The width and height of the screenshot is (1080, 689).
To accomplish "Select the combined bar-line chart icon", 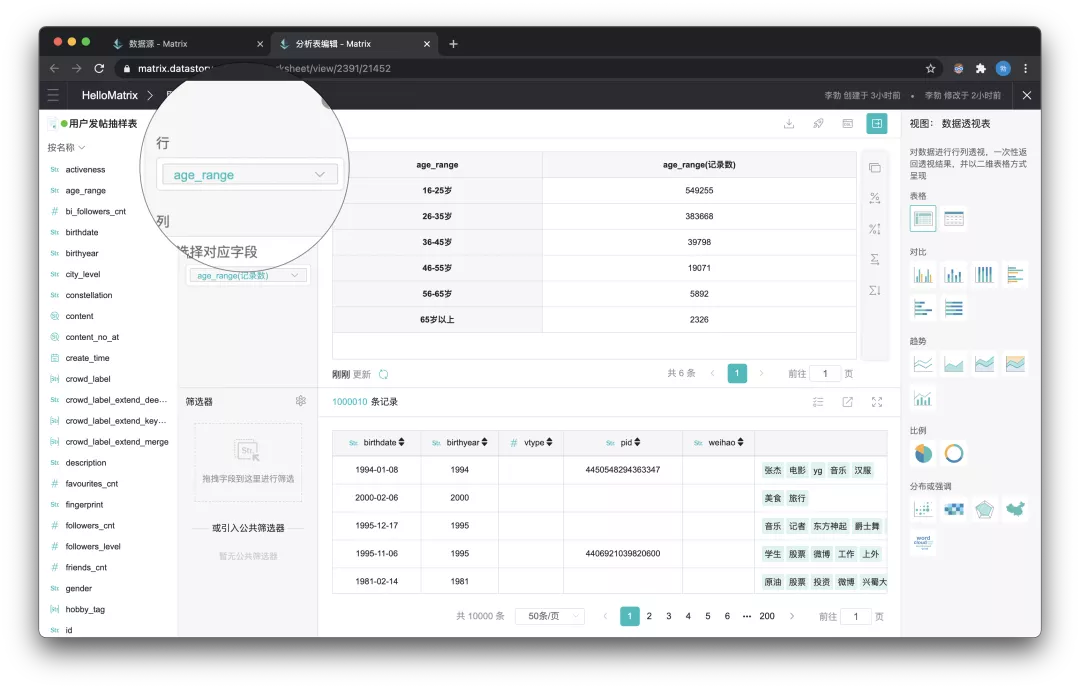I will pyautogui.click(x=922, y=398).
